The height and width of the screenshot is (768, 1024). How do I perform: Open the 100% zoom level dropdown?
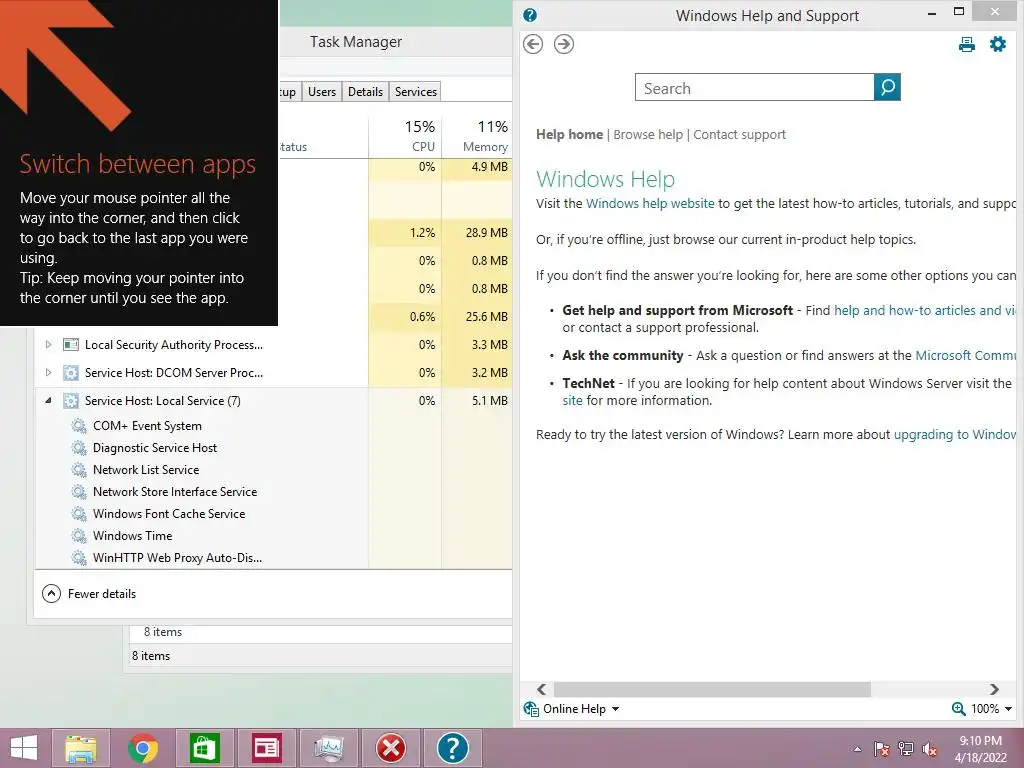pos(1008,709)
